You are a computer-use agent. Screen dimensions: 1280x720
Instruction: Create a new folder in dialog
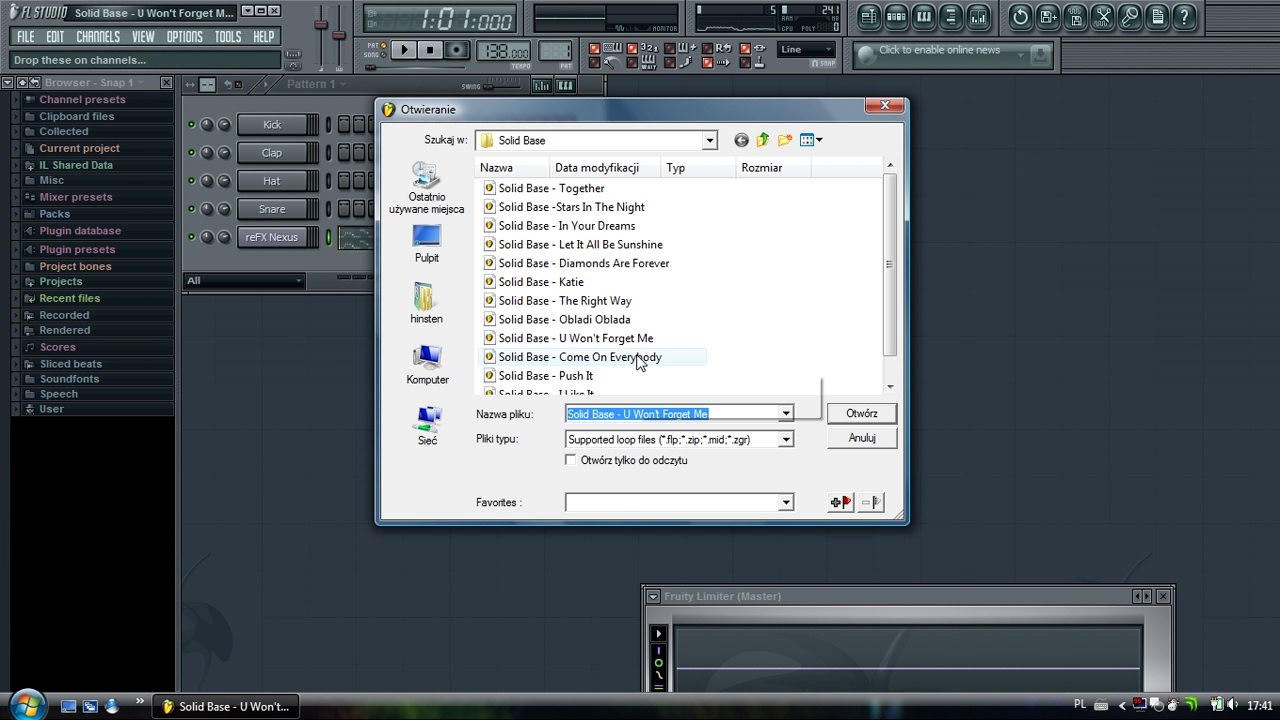coord(785,140)
